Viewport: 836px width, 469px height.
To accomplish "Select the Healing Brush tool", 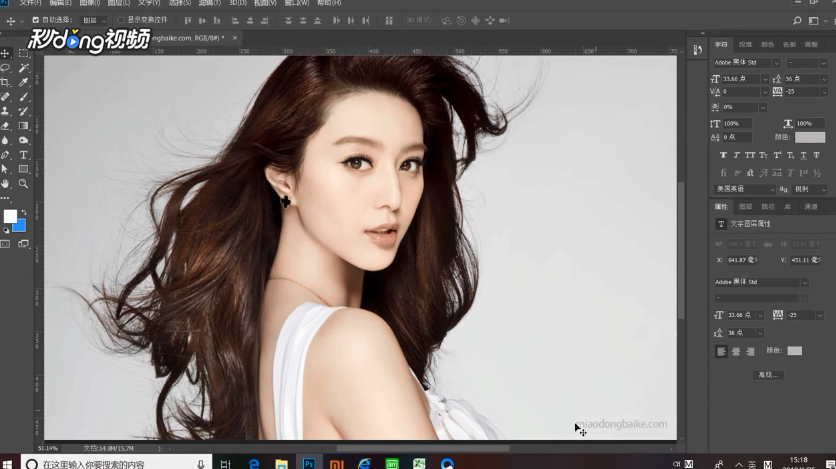I will 5,97.
